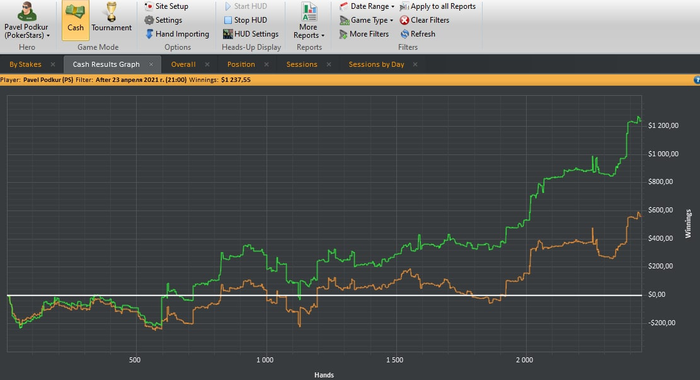Screen dimensions: 700x380
Task: Switch game mode to Cash
Action: (75, 20)
